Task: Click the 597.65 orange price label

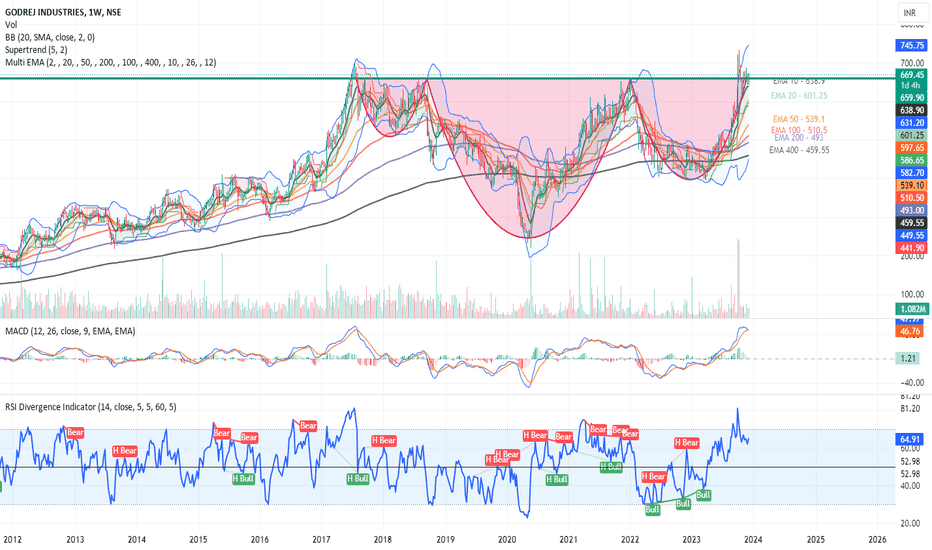Action: [912, 147]
